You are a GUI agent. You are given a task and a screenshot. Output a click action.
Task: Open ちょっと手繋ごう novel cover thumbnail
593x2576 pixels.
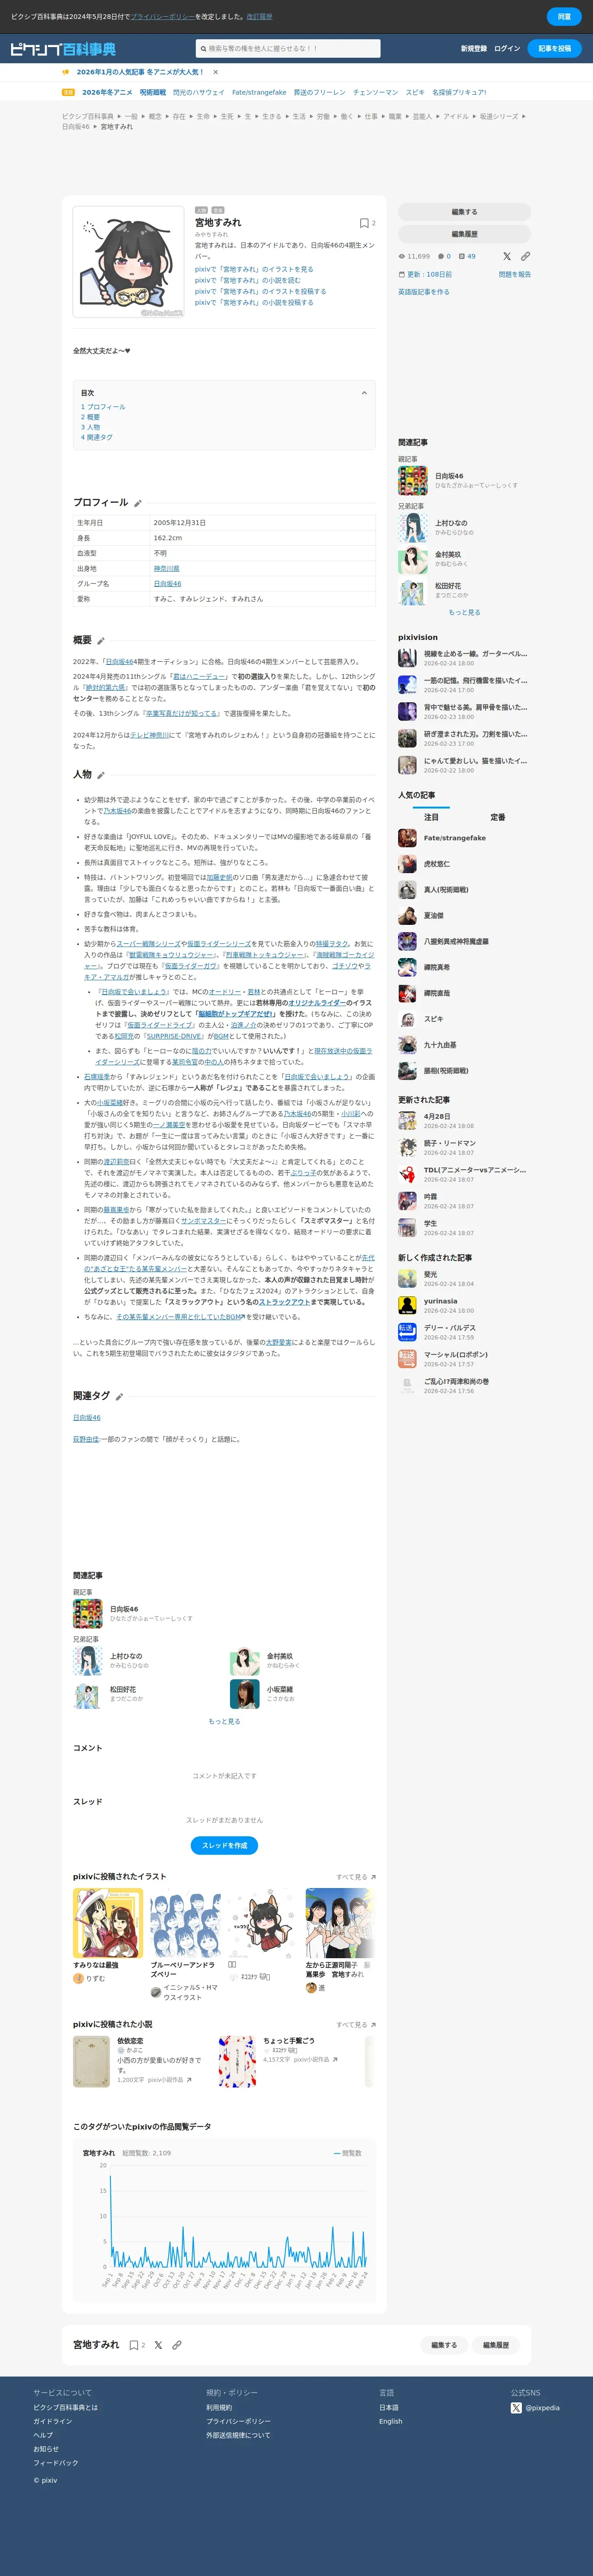click(237, 2061)
